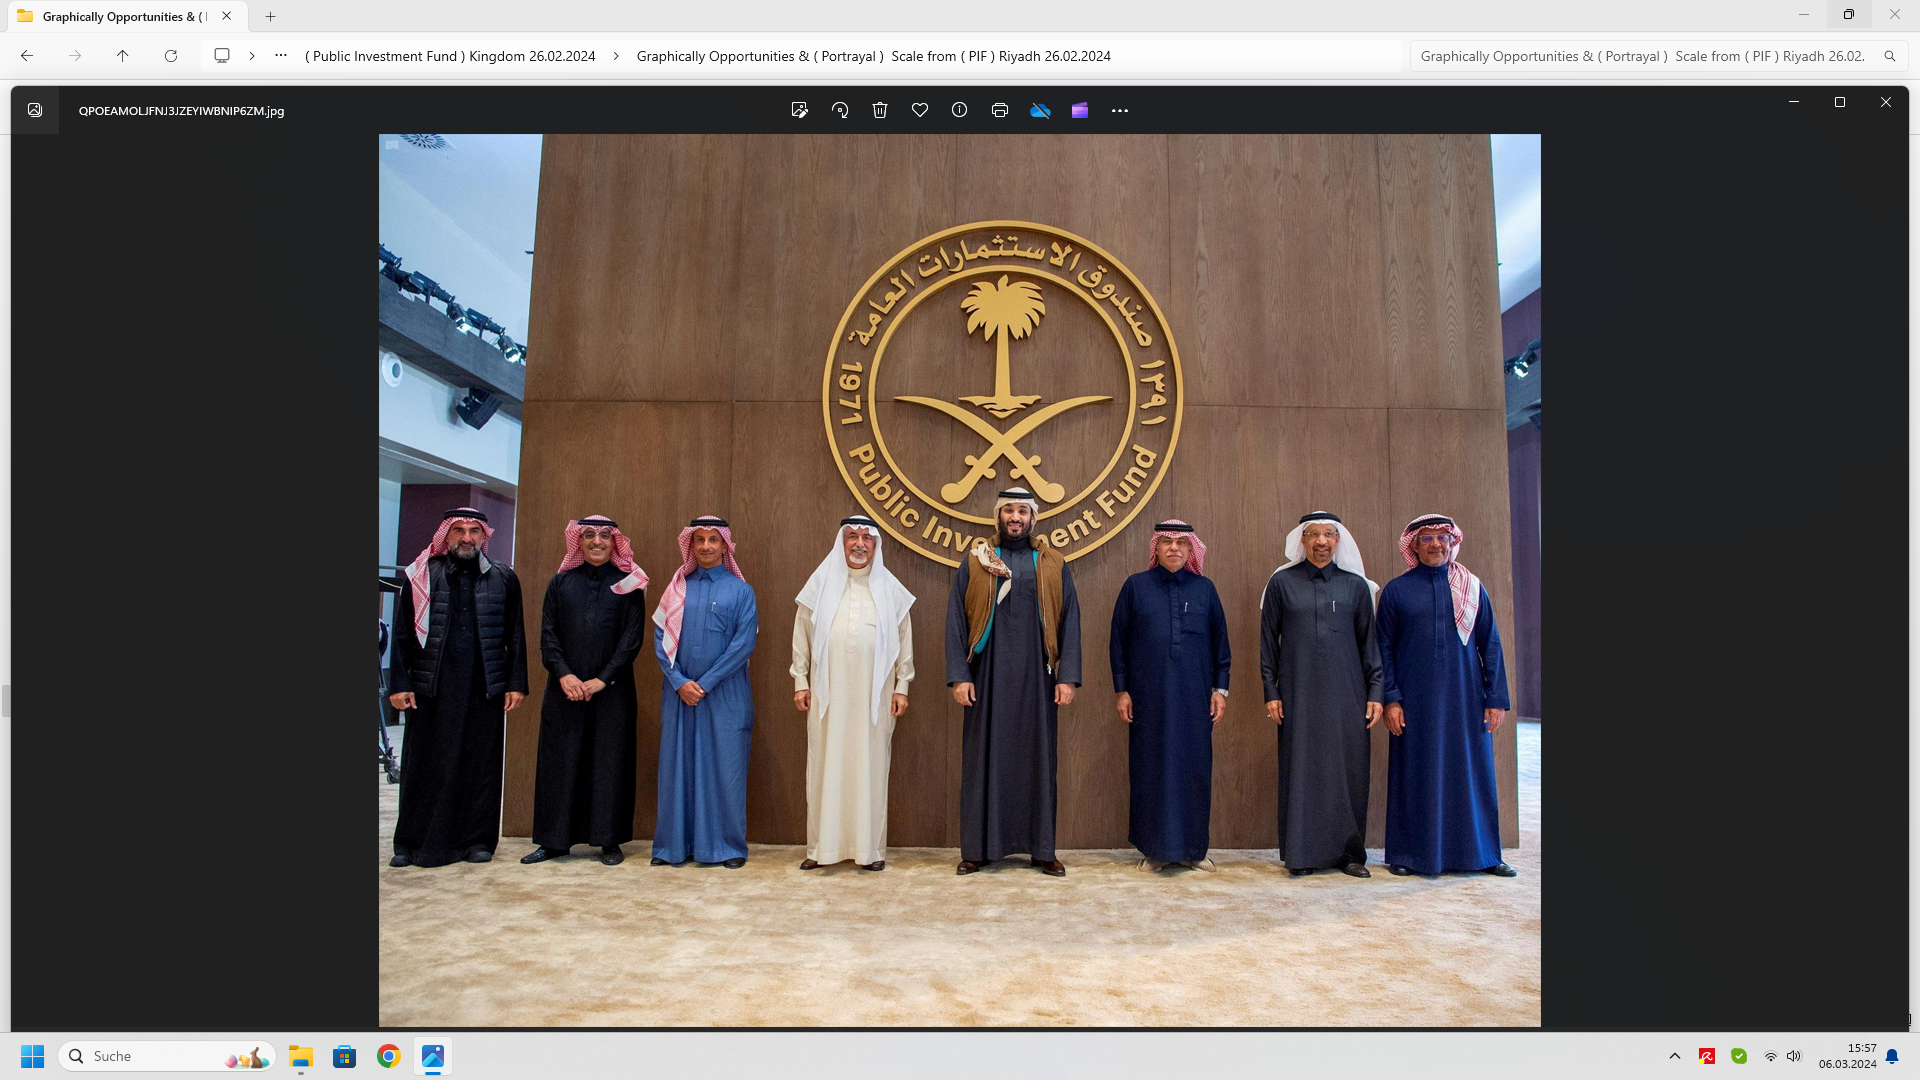Expand the chevron after the PC icon

(x=252, y=56)
